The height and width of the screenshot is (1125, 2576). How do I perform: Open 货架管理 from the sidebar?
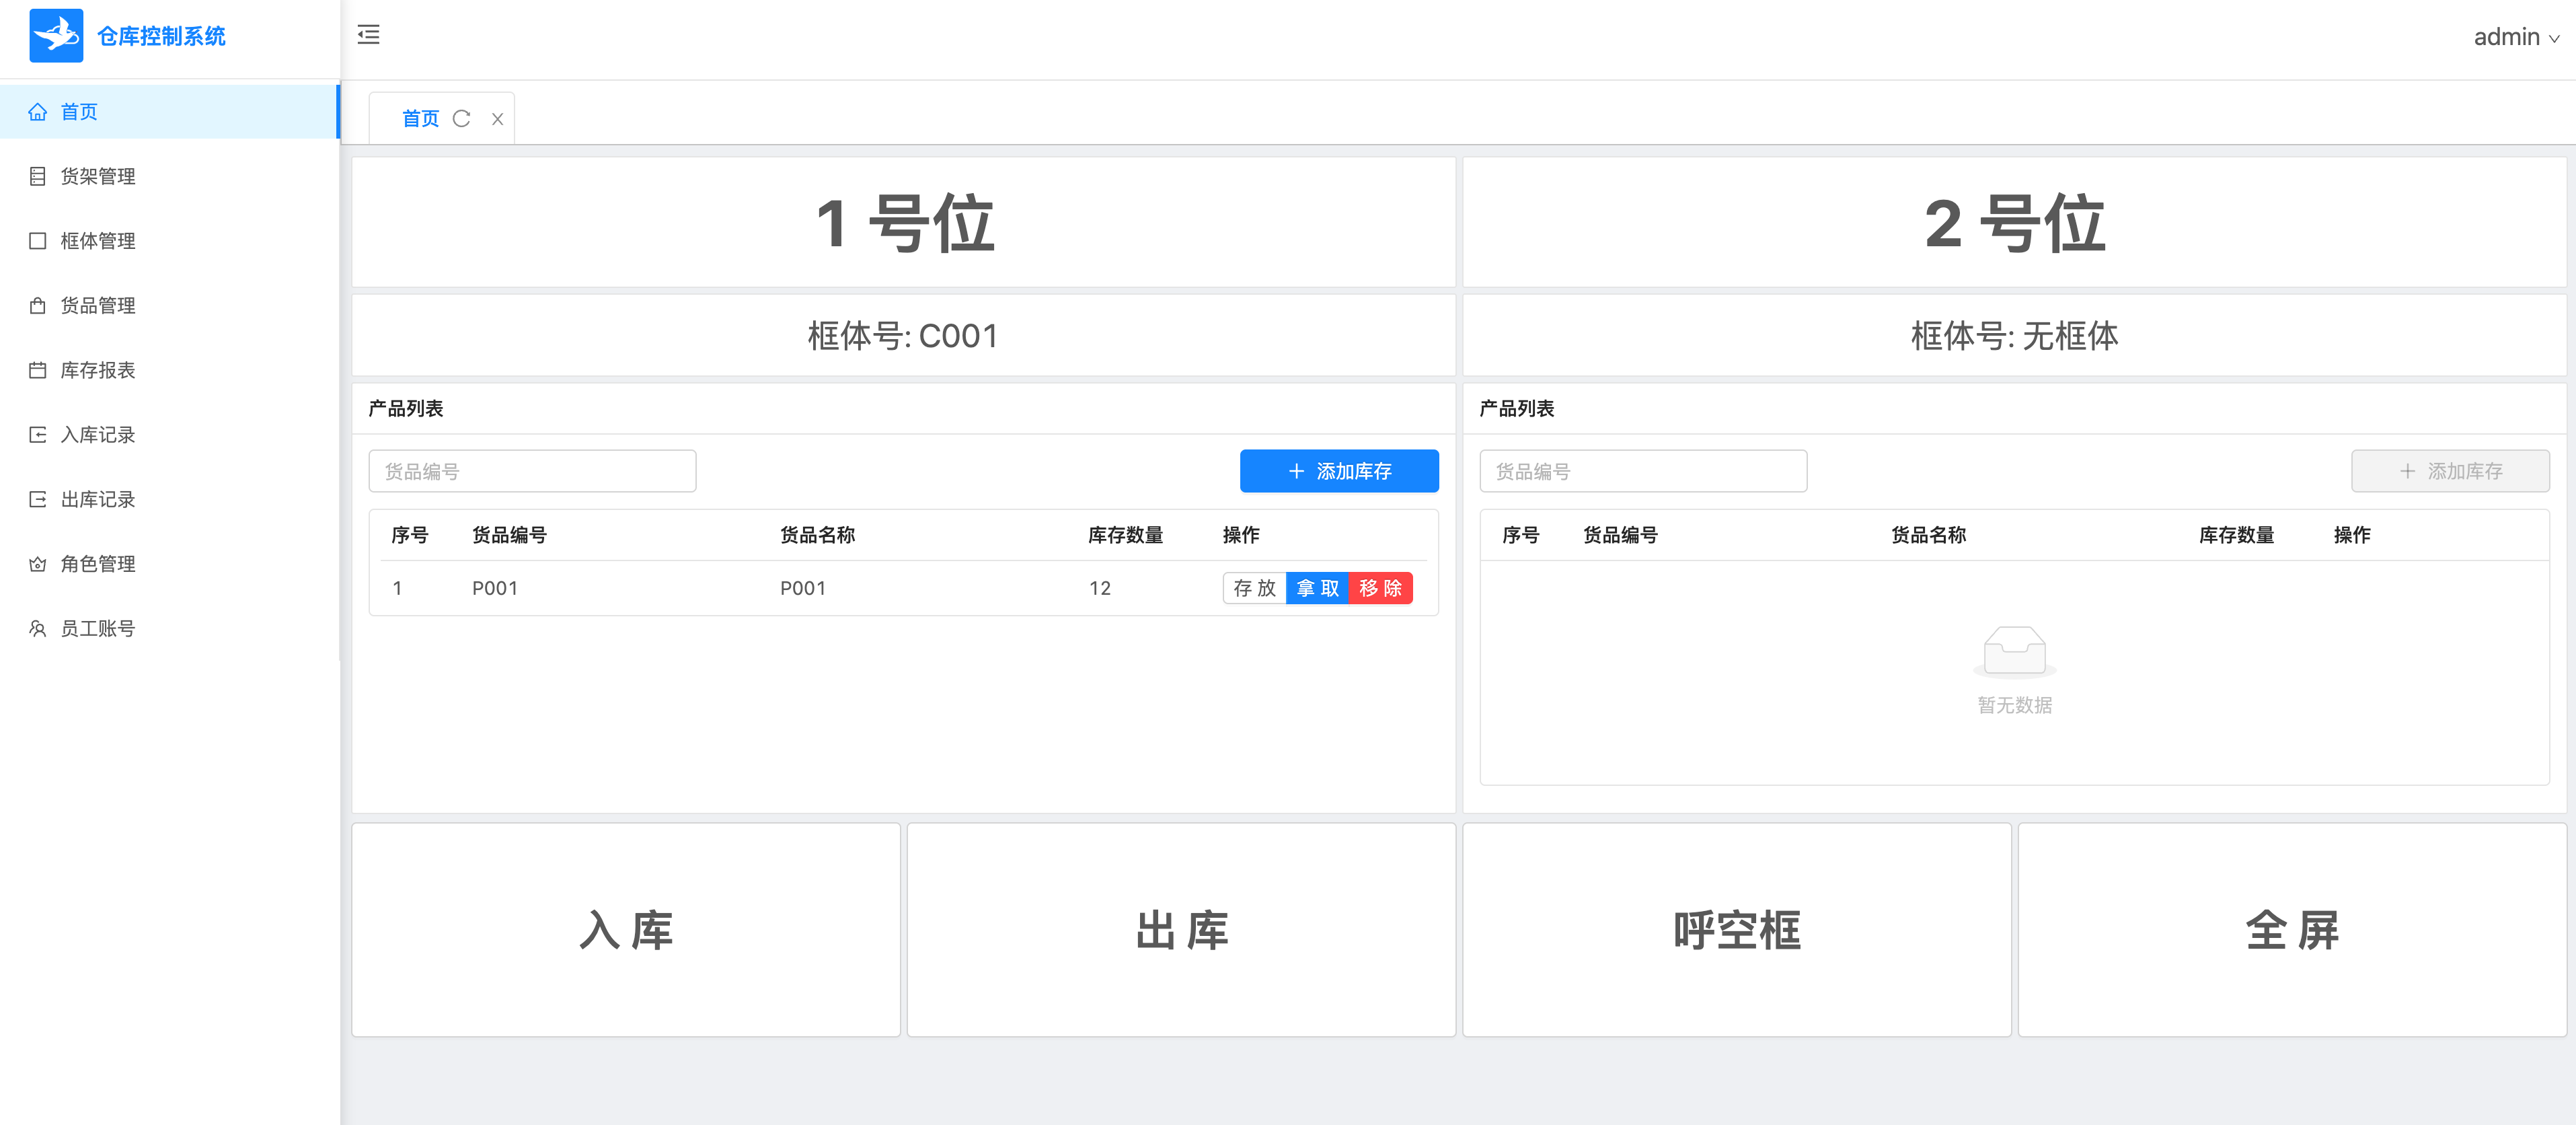(x=97, y=177)
